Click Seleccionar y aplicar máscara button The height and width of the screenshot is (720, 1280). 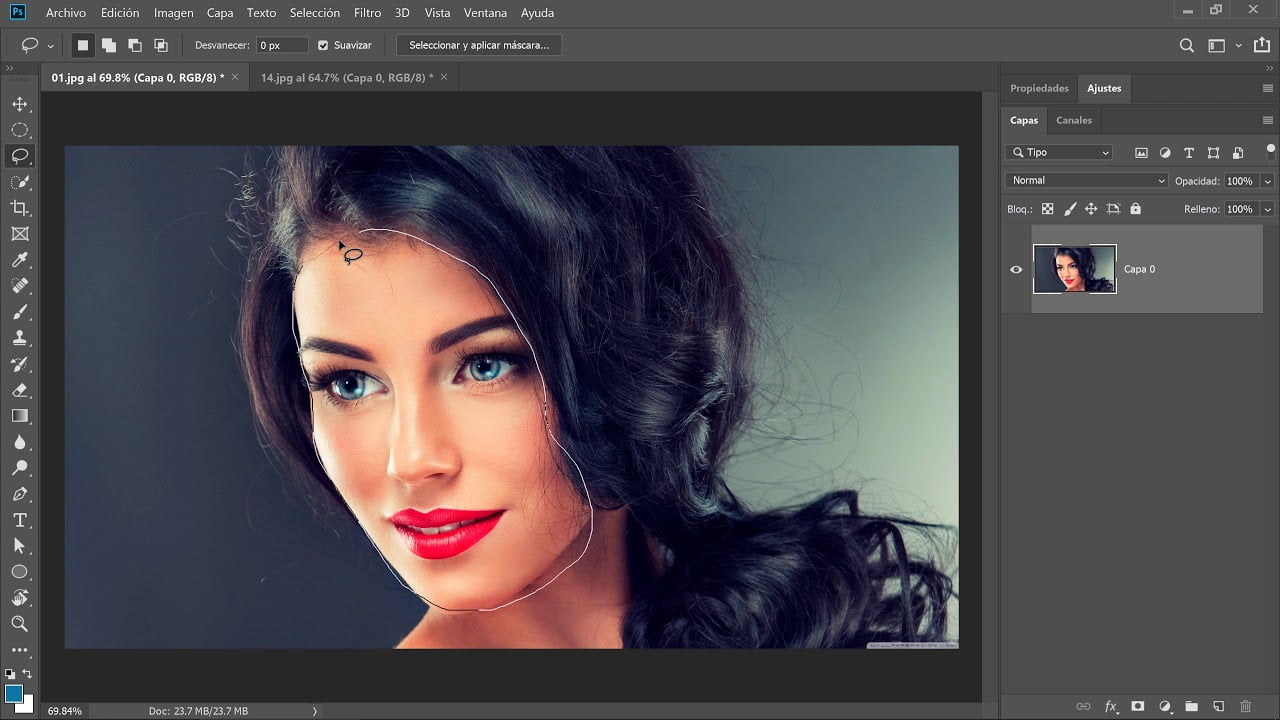point(479,44)
